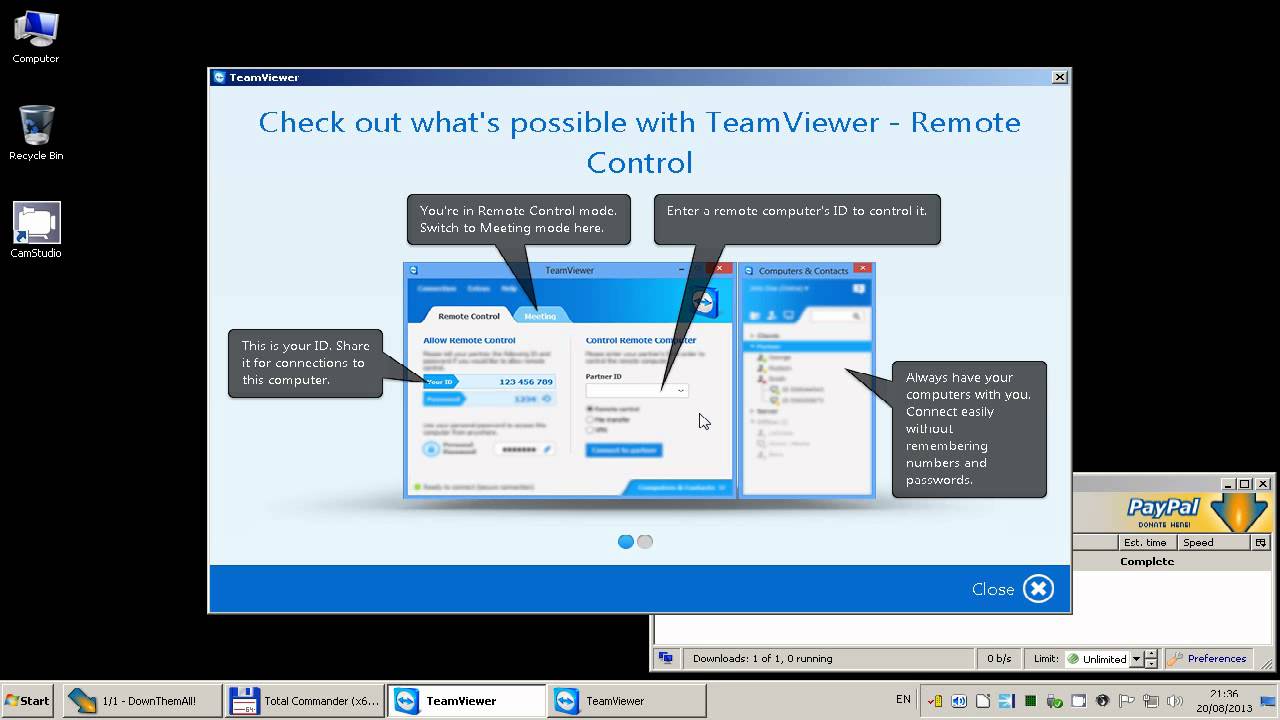Decrease speed limit with the down spinner arrow

1151,664
